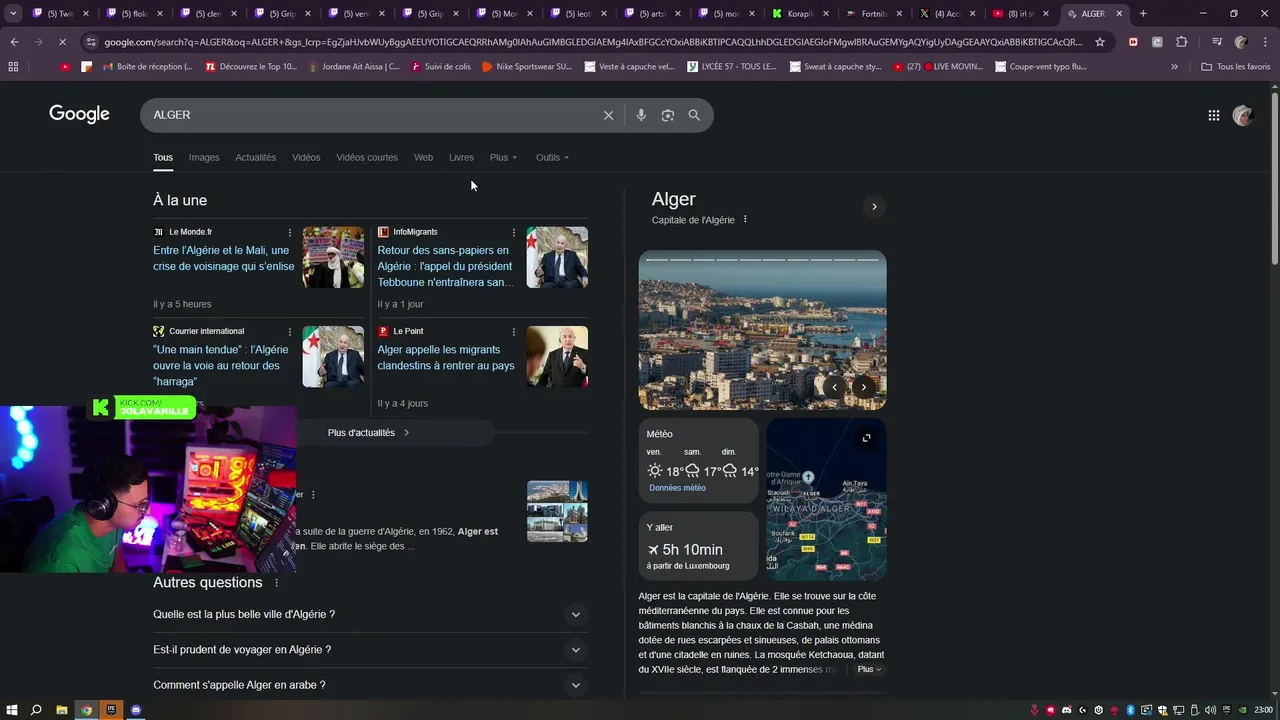Switch to the Vidéos results tab
Viewport: 1280px width, 720px height.
pos(306,157)
